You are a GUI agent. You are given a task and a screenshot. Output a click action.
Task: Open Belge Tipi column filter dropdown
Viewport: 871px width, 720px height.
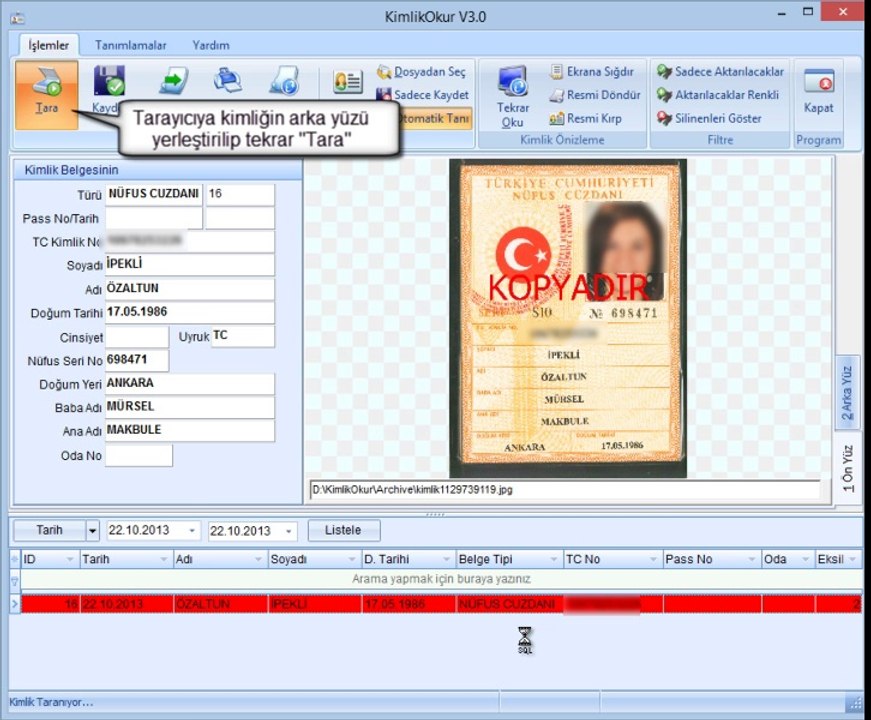pos(554,559)
